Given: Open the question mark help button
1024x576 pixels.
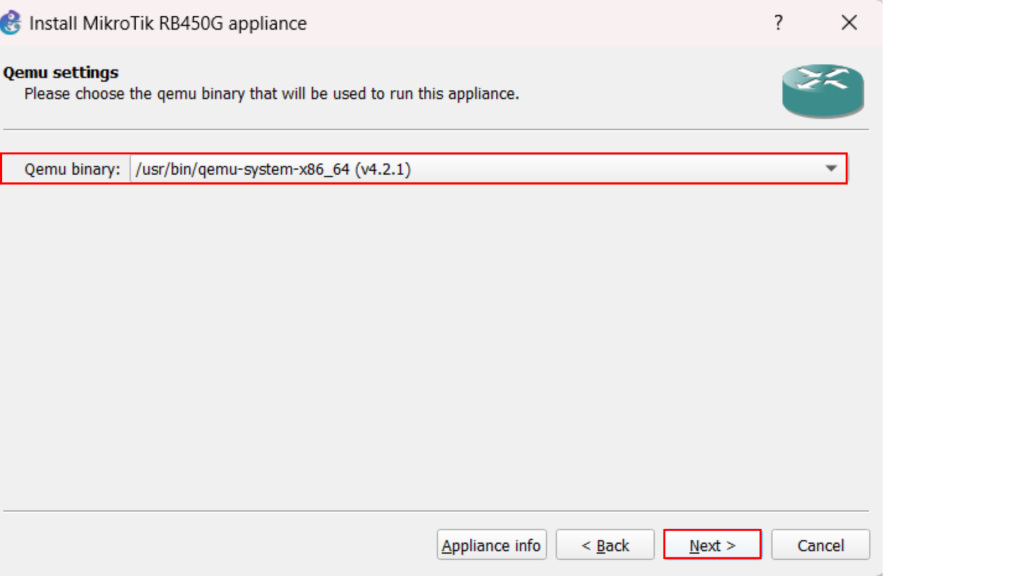Looking at the screenshot, I should (x=778, y=23).
